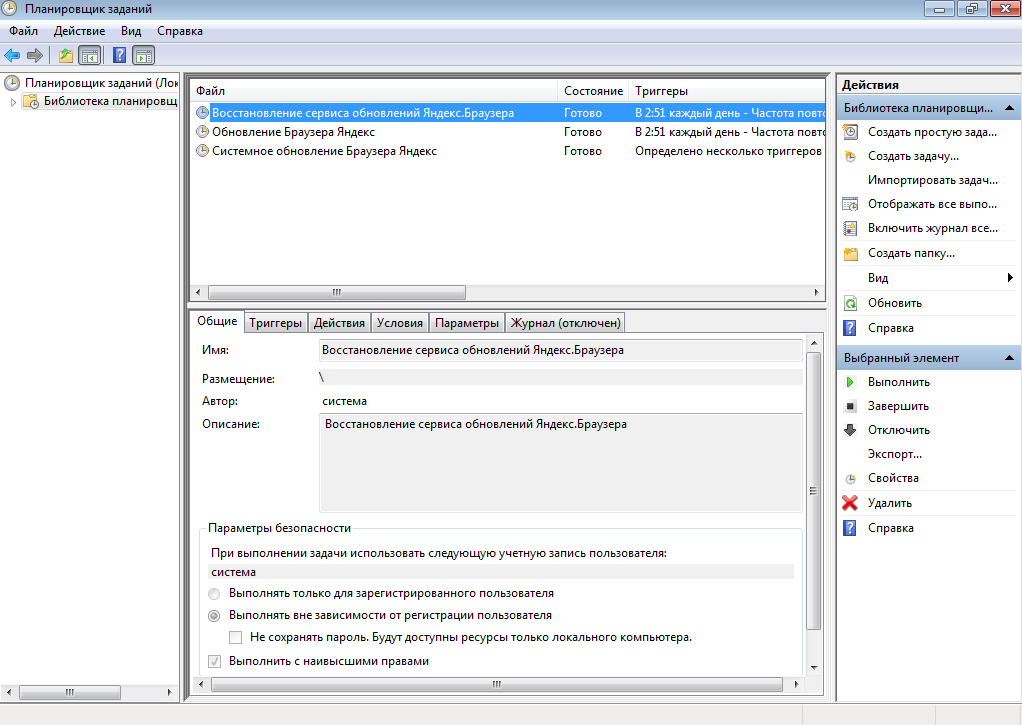Click 'Экспорт...' in the actions pane
1022x725 pixels.
pyautogui.click(x=894, y=454)
